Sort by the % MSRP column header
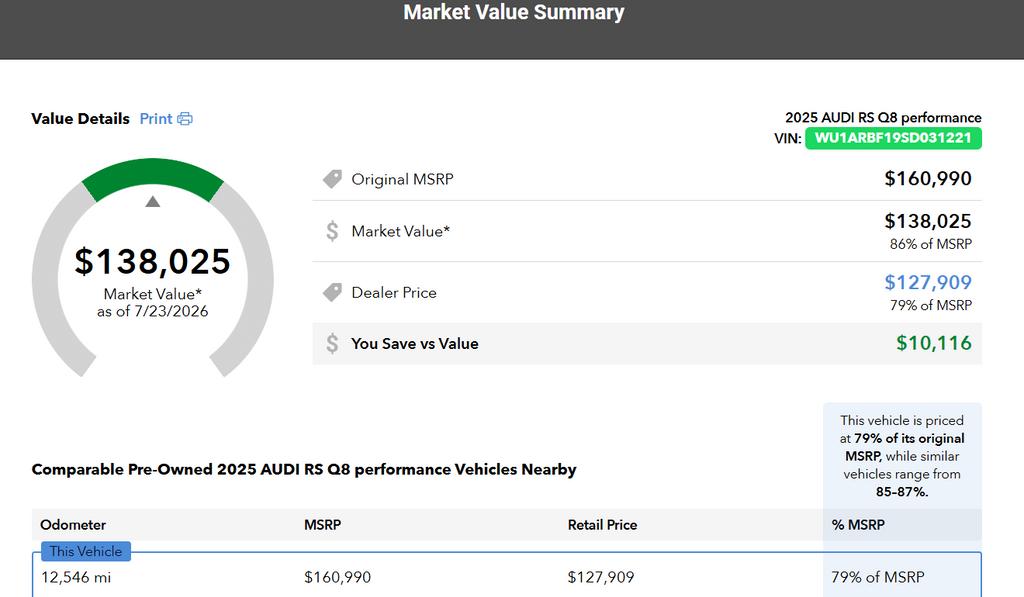Image resolution: width=1024 pixels, height=597 pixels. (x=858, y=525)
